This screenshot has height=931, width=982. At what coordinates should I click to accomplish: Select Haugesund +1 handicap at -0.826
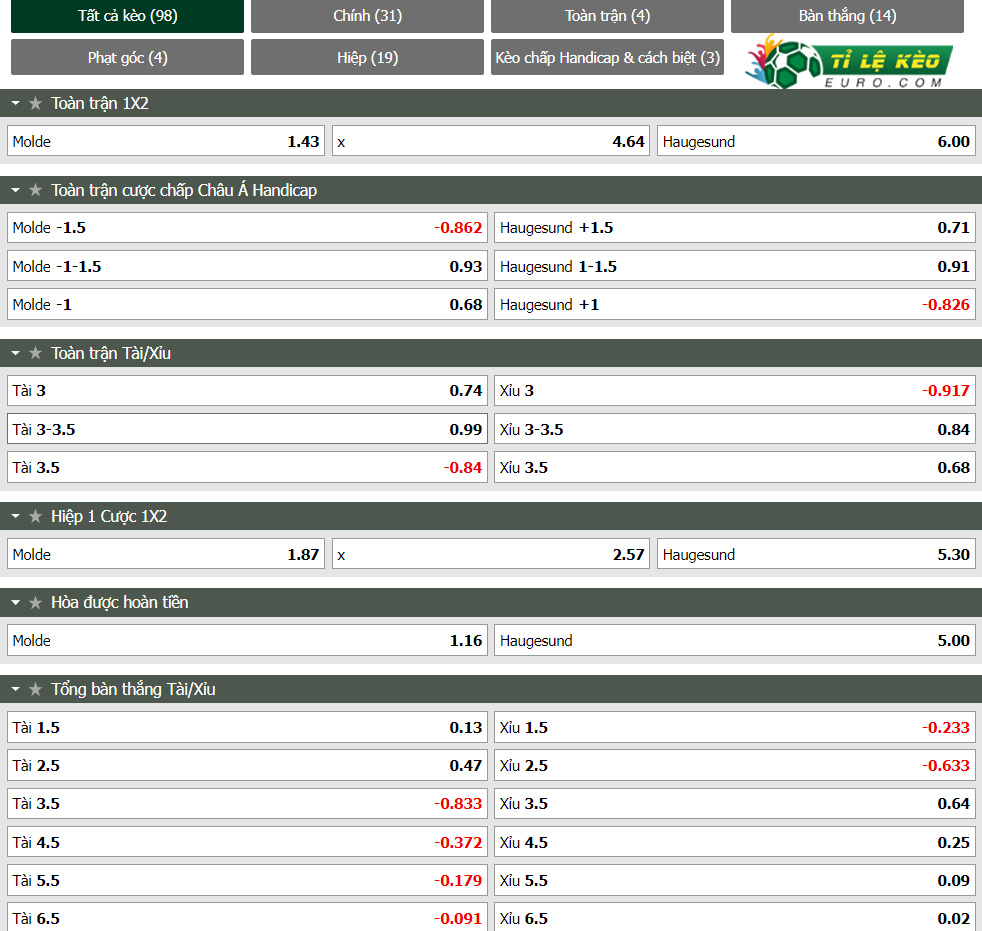click(x=735, y=304)
